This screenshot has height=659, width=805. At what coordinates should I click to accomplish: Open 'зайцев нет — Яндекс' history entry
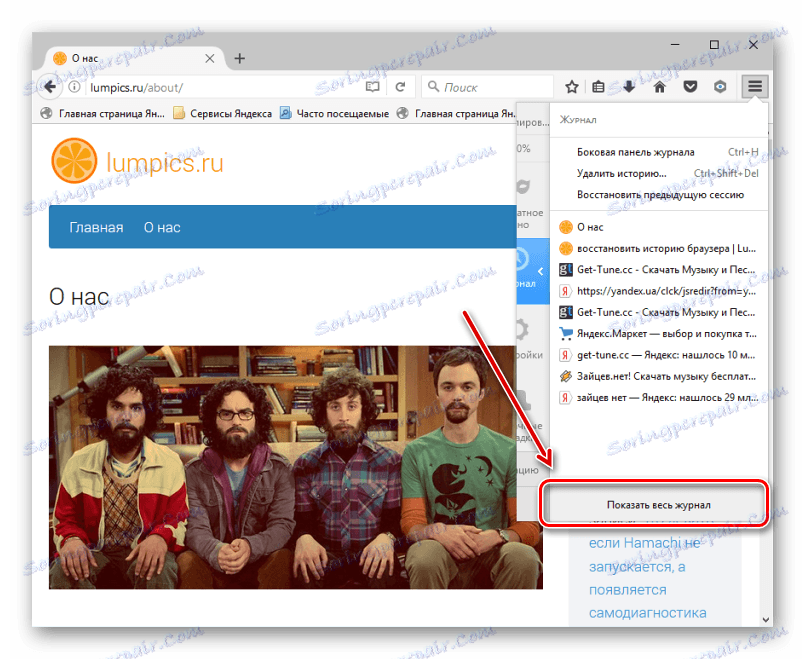coord(659,398)
